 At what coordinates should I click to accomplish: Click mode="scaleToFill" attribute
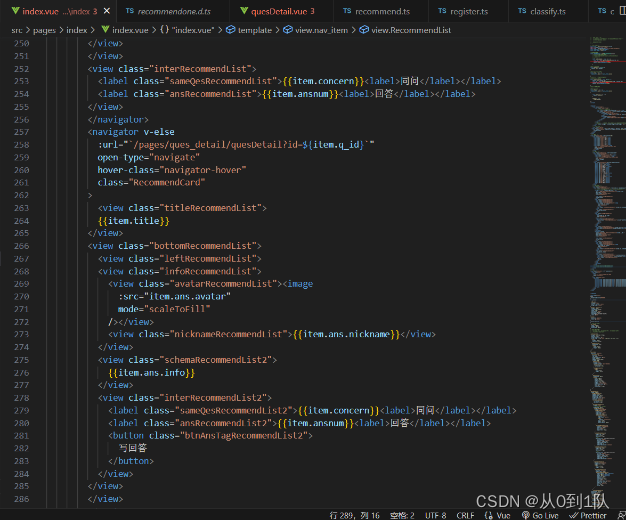click(x=164, y=309)
